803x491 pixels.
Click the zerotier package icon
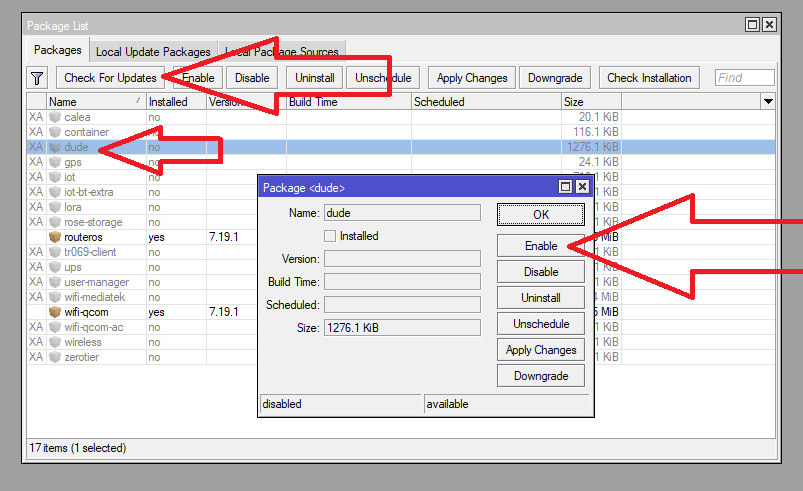pyautogui.click(x=55, y=357)
